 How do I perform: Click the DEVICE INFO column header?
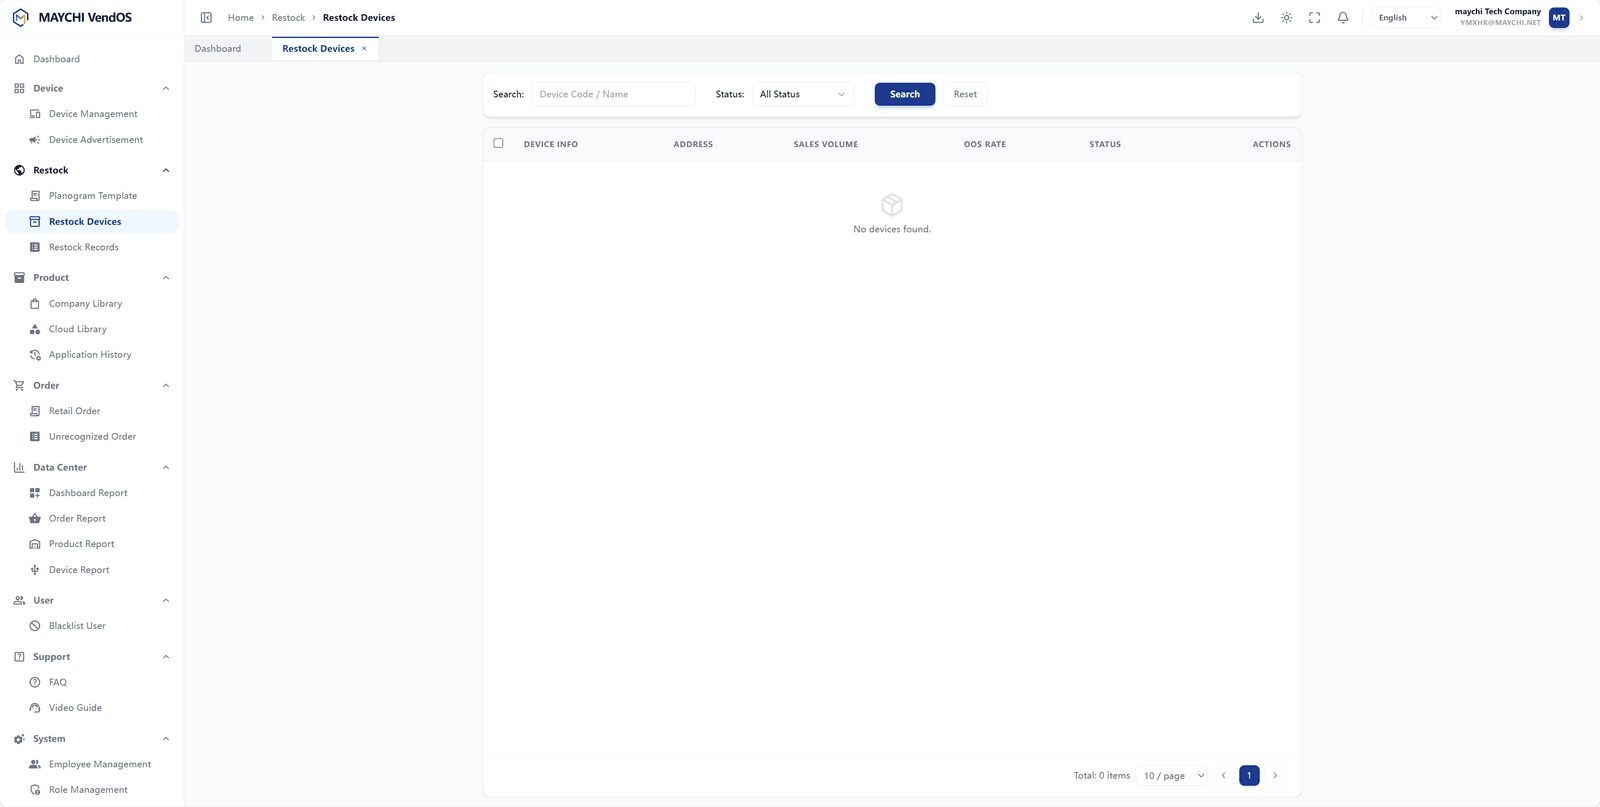coord(551,144)
